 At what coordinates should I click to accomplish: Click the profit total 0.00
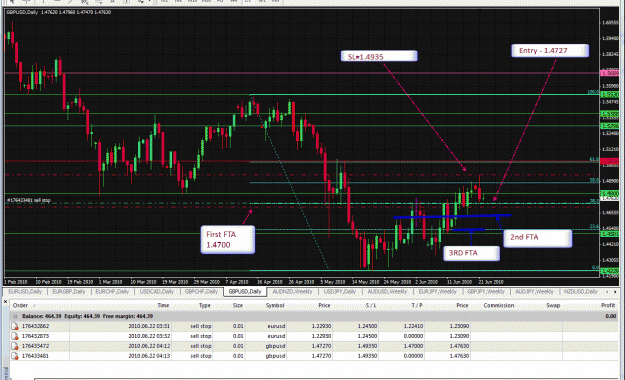coord(611,316)
